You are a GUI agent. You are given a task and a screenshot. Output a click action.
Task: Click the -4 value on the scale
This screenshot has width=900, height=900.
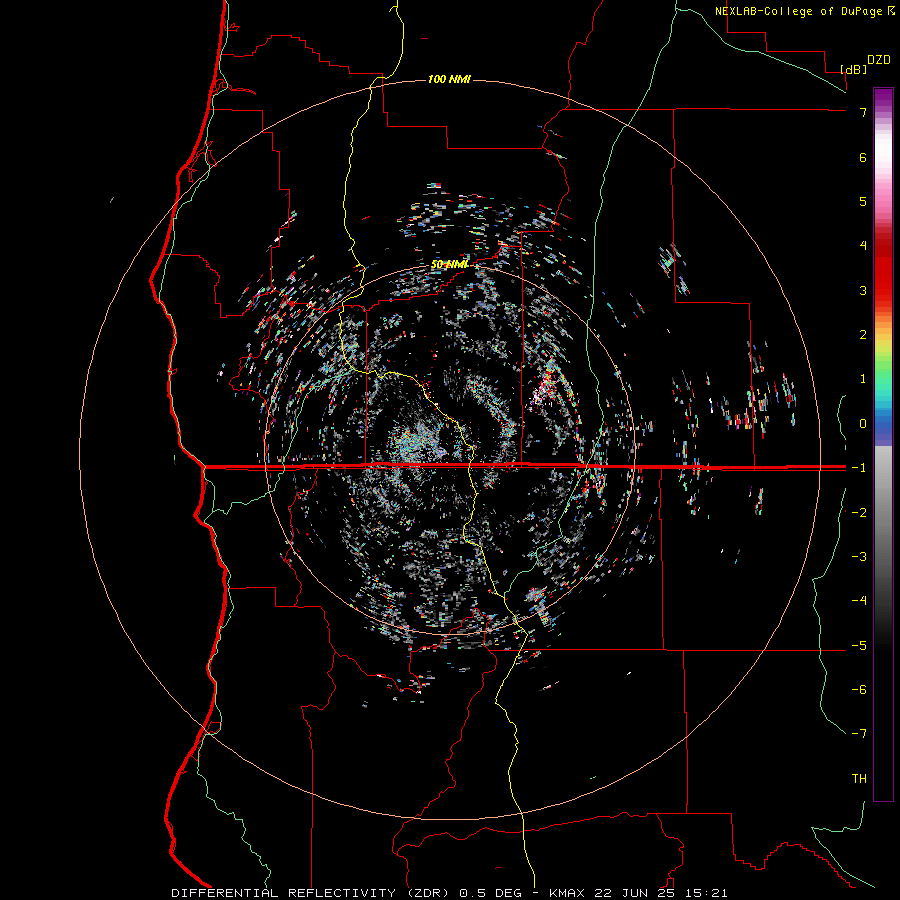859,600
